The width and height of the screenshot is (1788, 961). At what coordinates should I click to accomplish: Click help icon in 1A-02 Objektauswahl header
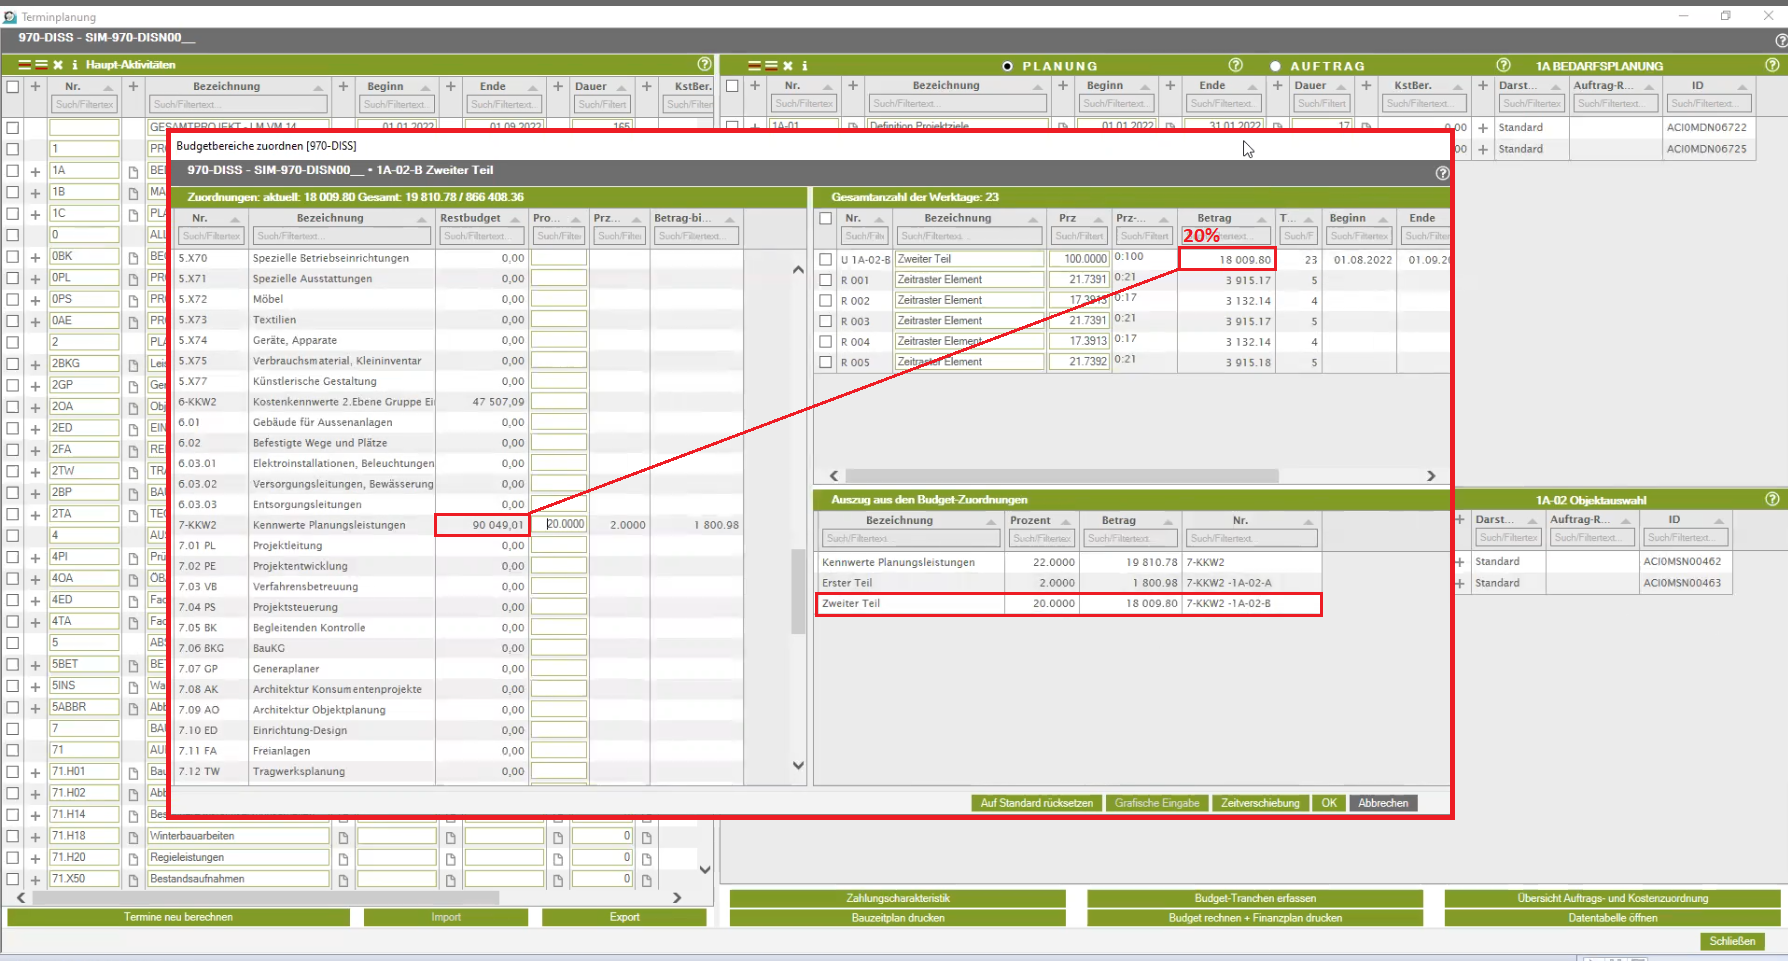coord(1771,499)
